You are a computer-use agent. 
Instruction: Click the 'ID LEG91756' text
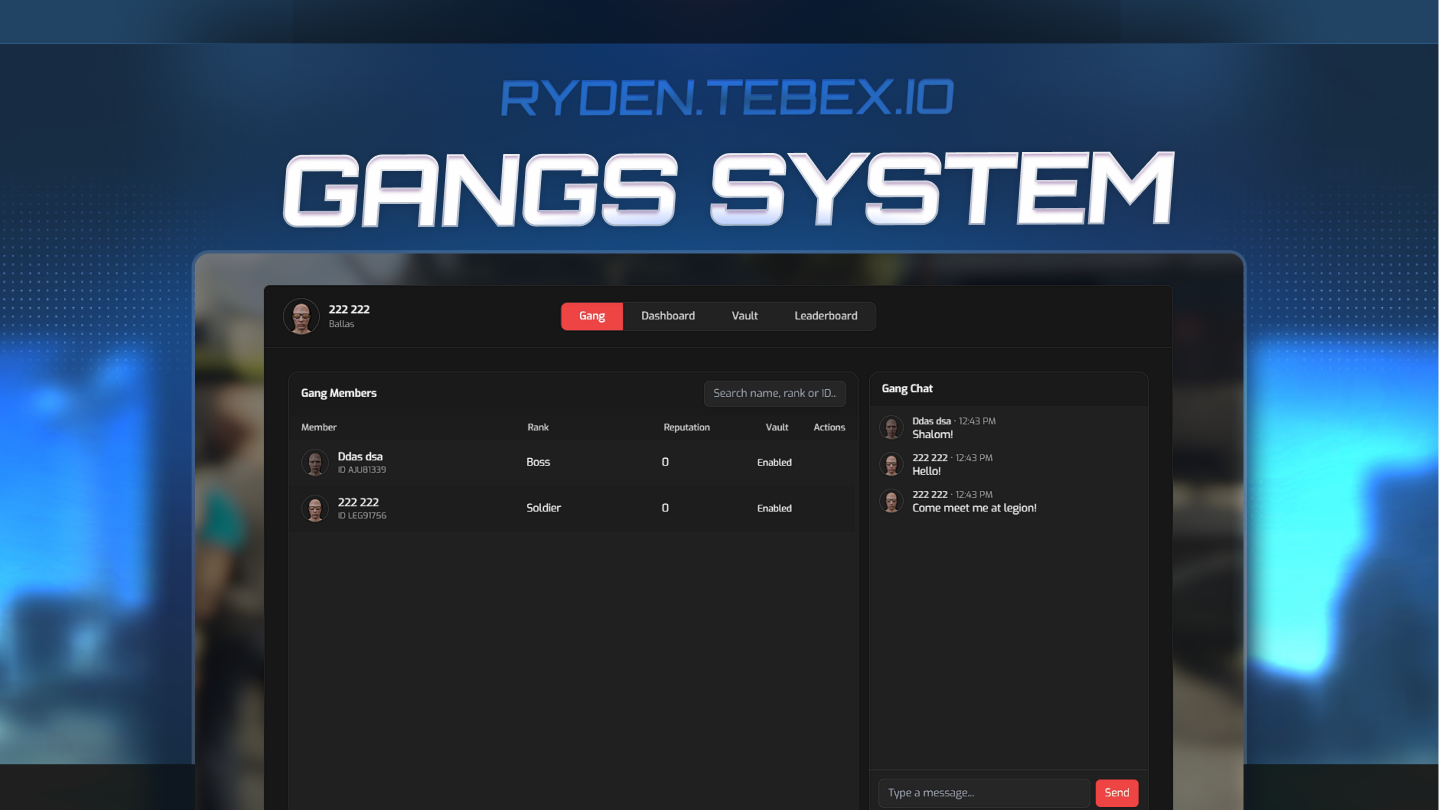(x=362, y=516)
